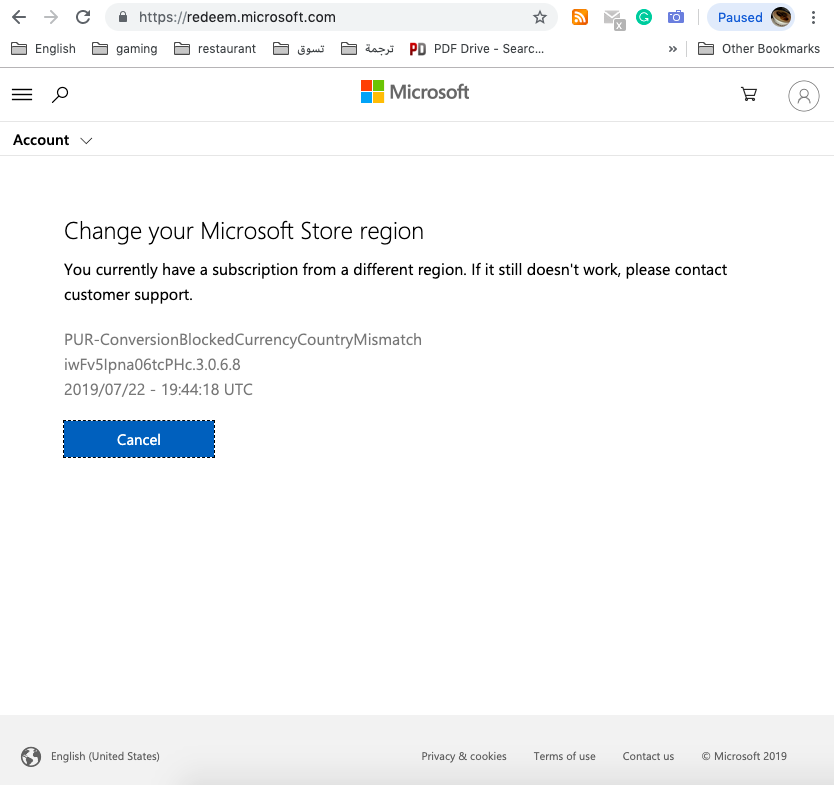Screen dimensions: 834x785
Task: Open the ترجمة bookmarks folder
Action: 367,49
